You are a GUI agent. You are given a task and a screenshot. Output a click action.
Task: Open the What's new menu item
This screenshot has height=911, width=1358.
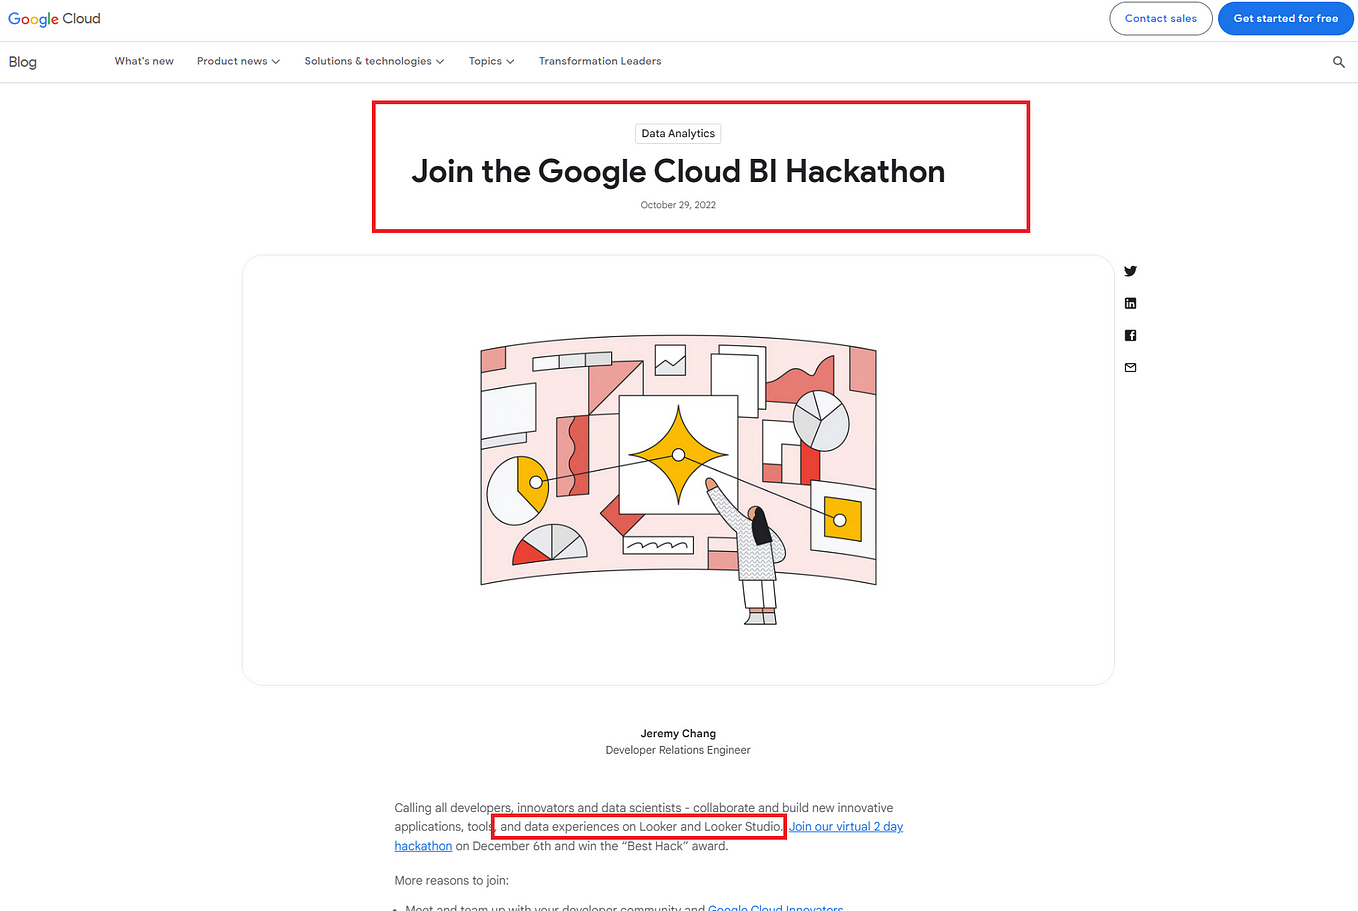point(144,61)
